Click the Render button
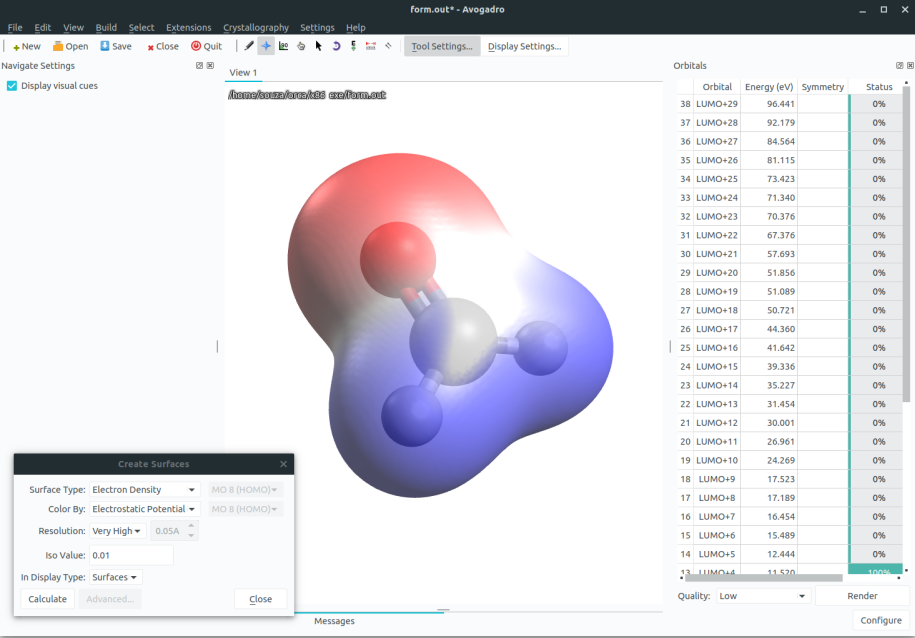The height and width of the screenshot is (638, 915). [x=862, y=596]
